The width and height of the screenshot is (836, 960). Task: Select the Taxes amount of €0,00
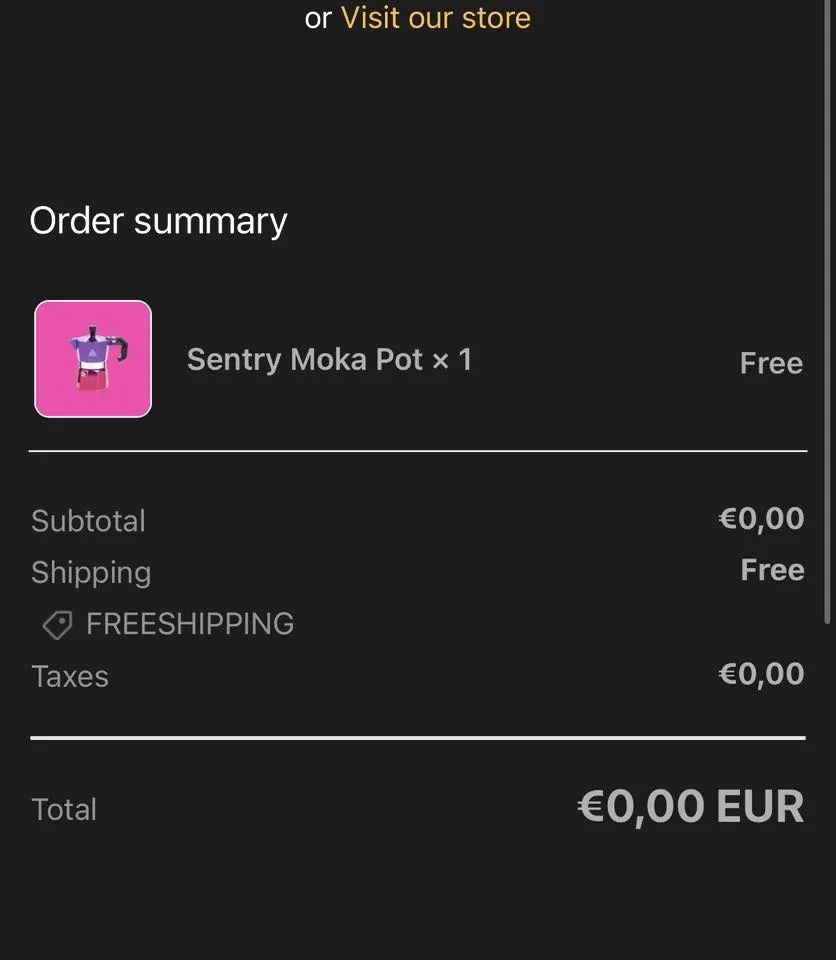pyautogui.click(x=761, y=674)
